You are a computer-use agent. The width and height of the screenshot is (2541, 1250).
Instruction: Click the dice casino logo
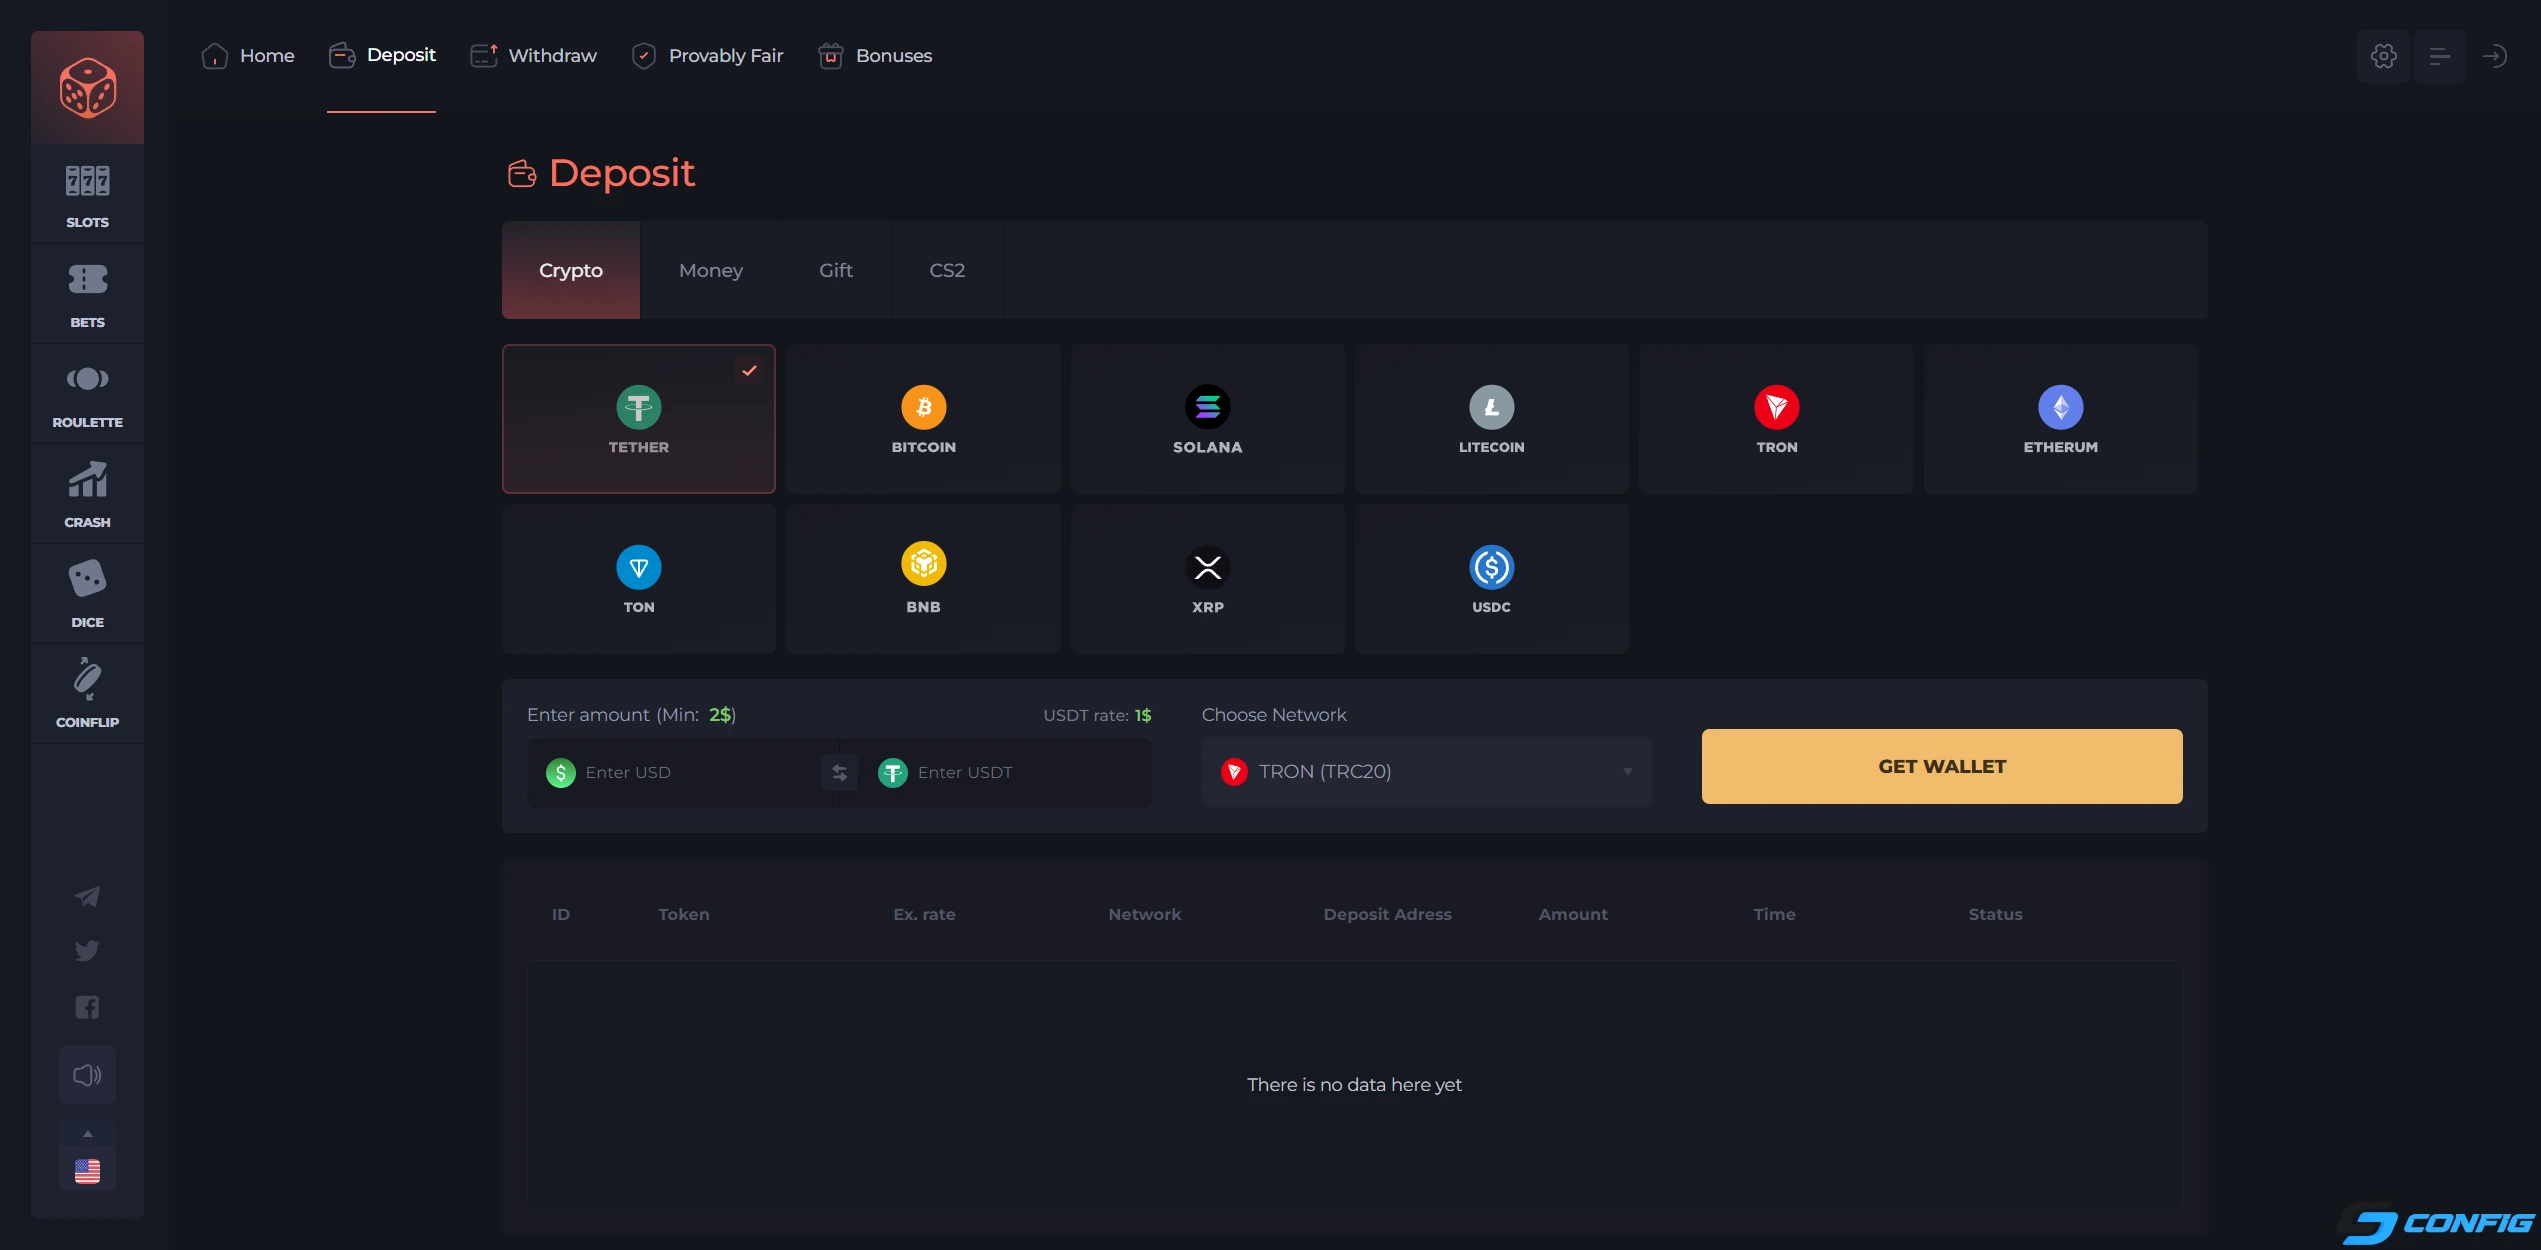(87, 87)
